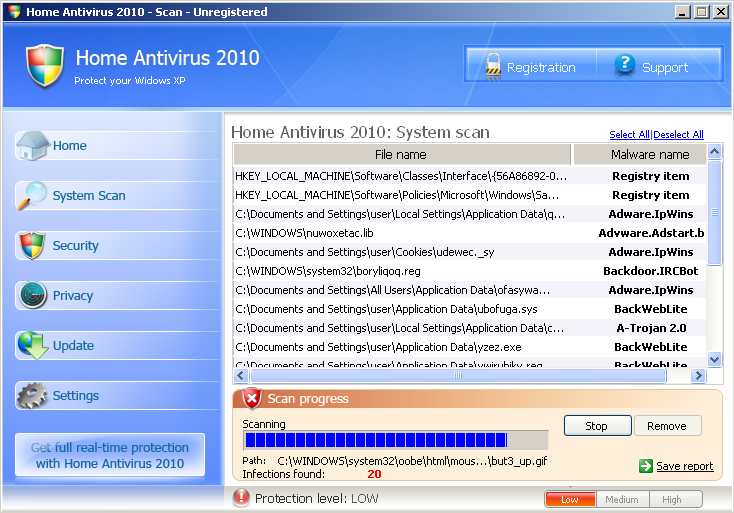Open the Privacy section
This screenshot has width=734, height=513.
click(117, 296)
